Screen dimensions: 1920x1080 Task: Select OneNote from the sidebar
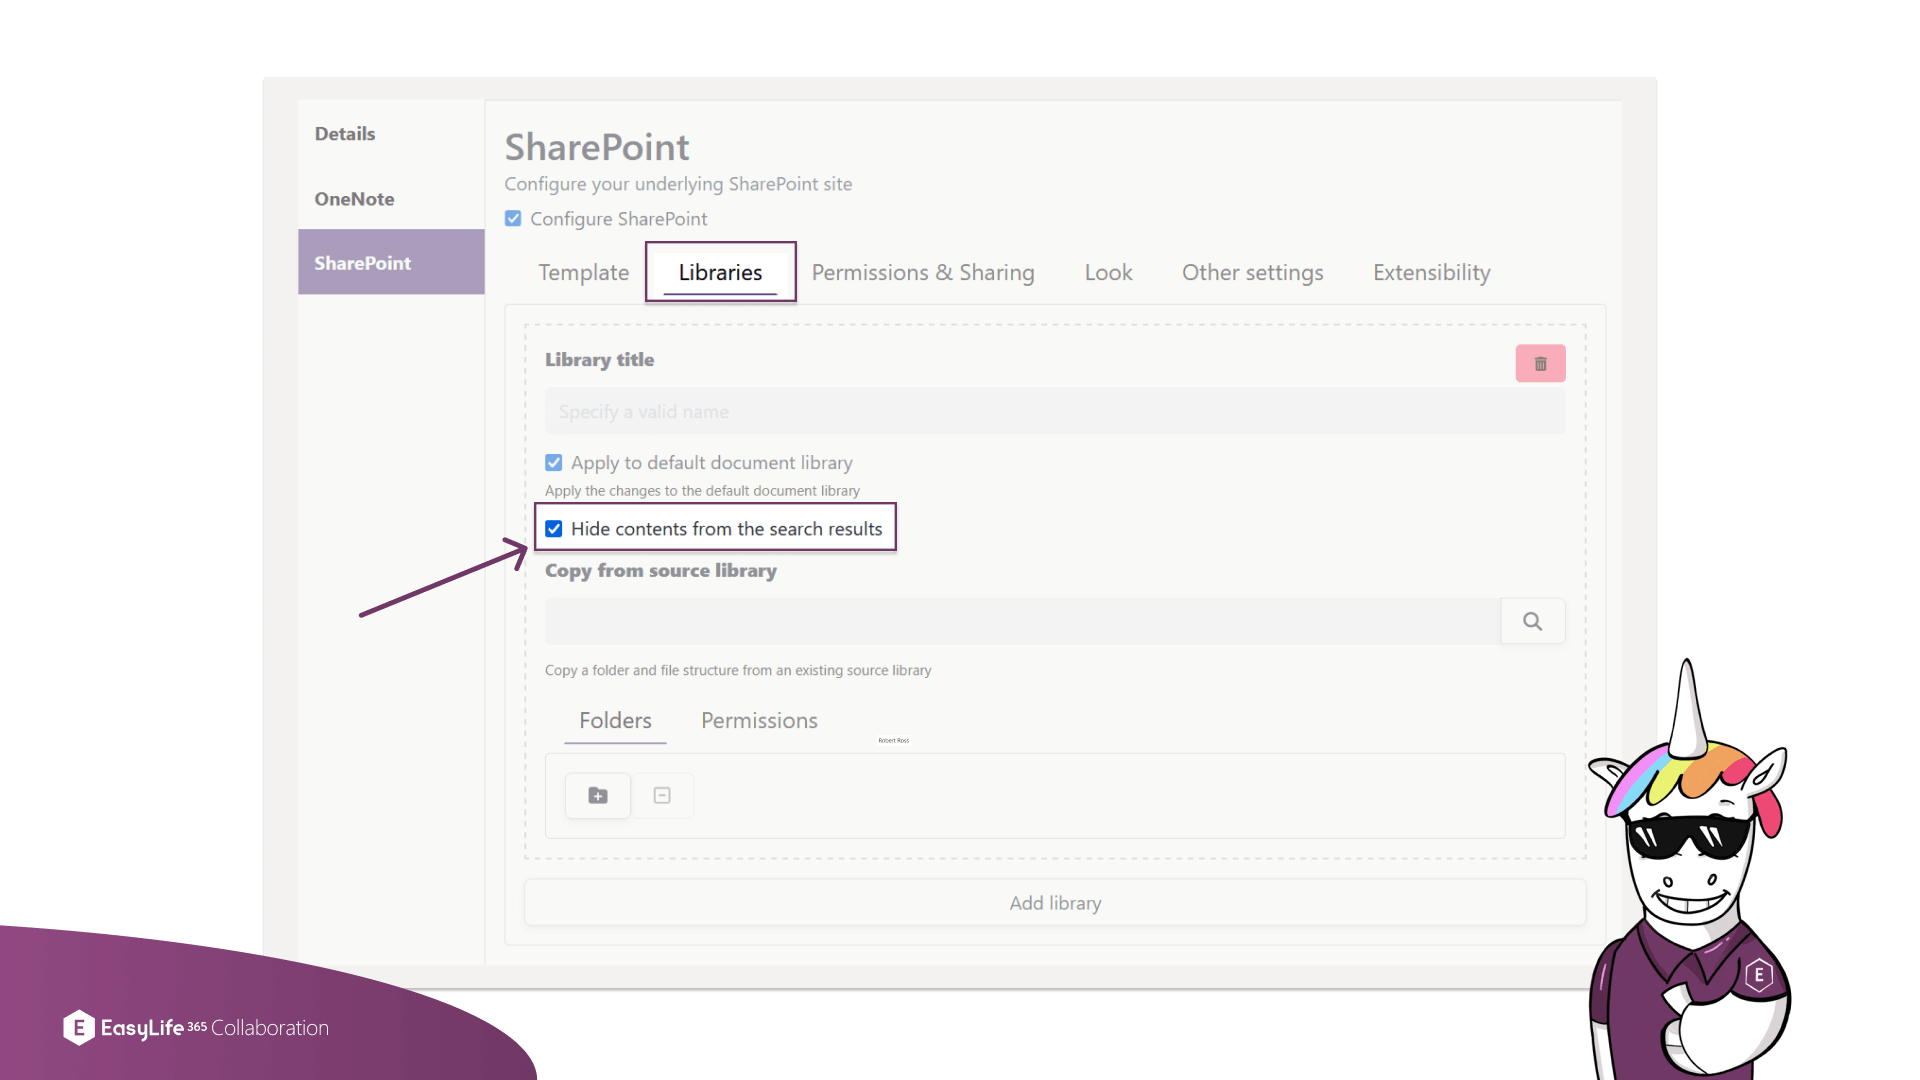click(x=353, y=198)
